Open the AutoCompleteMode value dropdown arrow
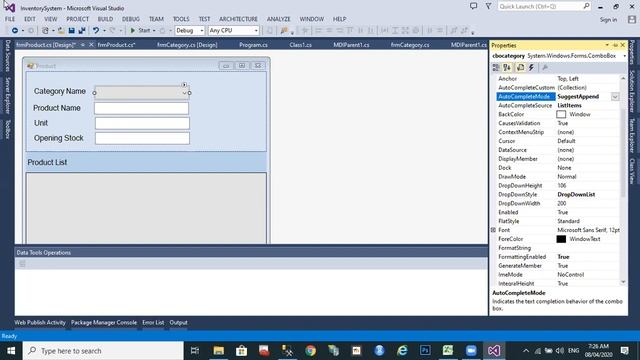 click(615, 97)
